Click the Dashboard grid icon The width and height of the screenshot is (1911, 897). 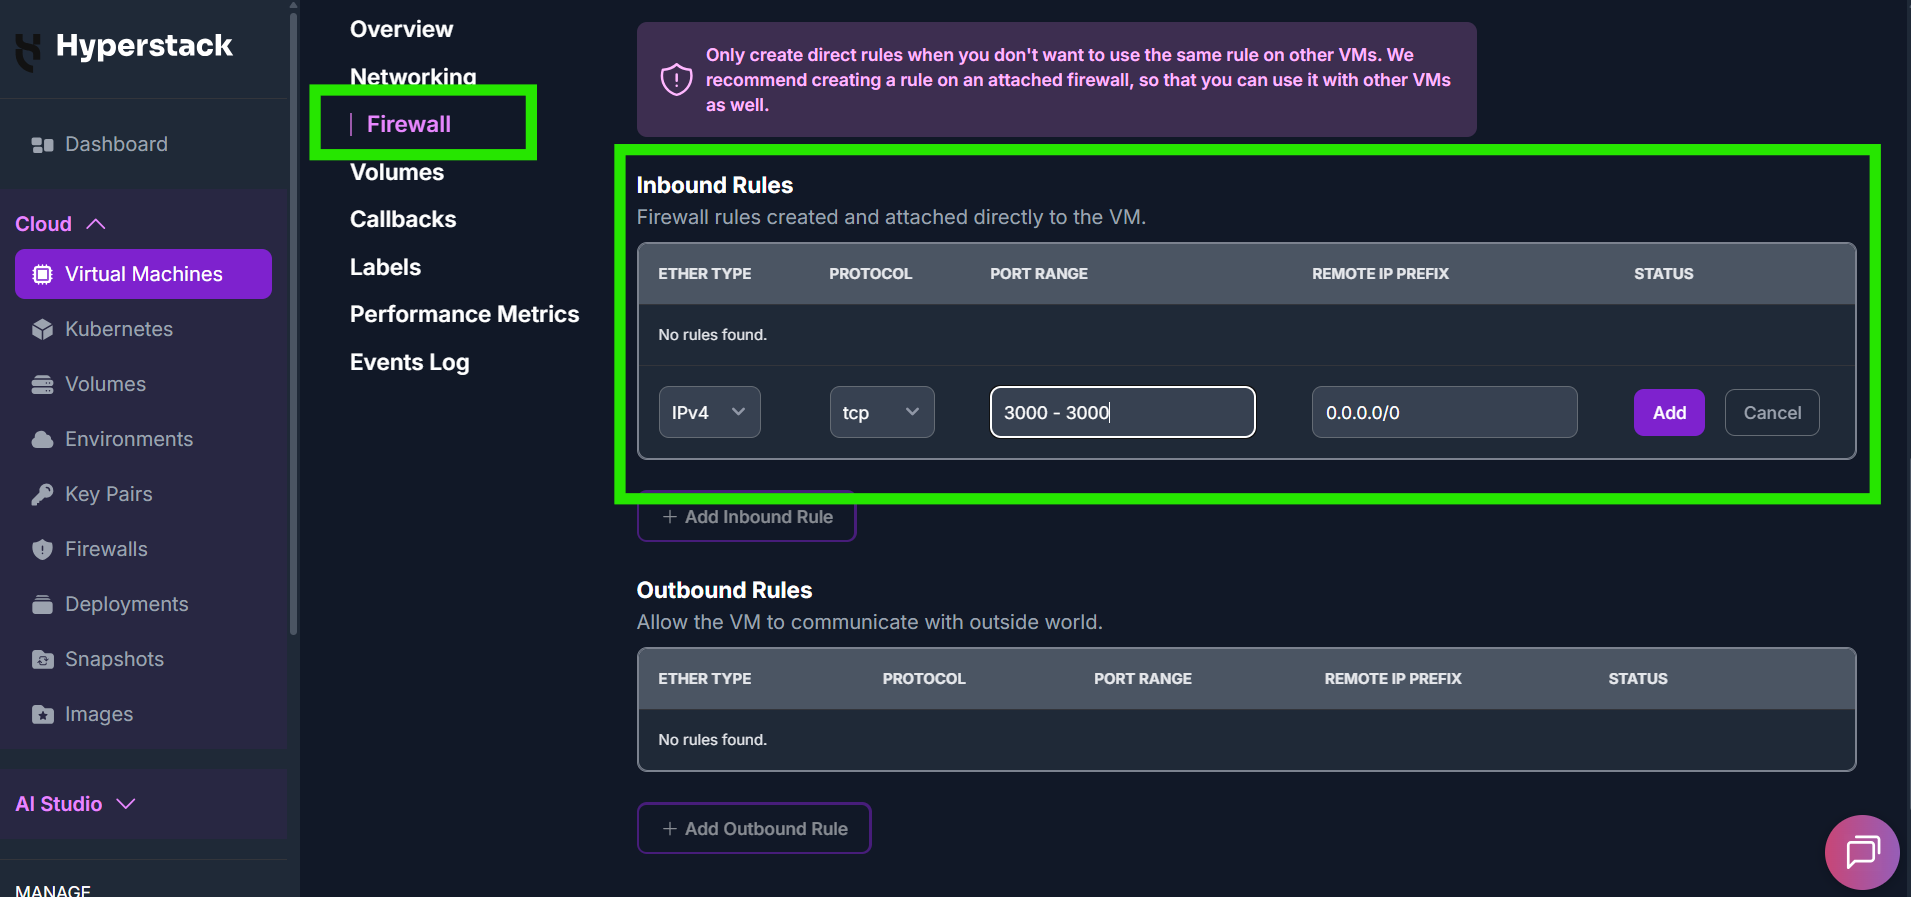(42, 145)
